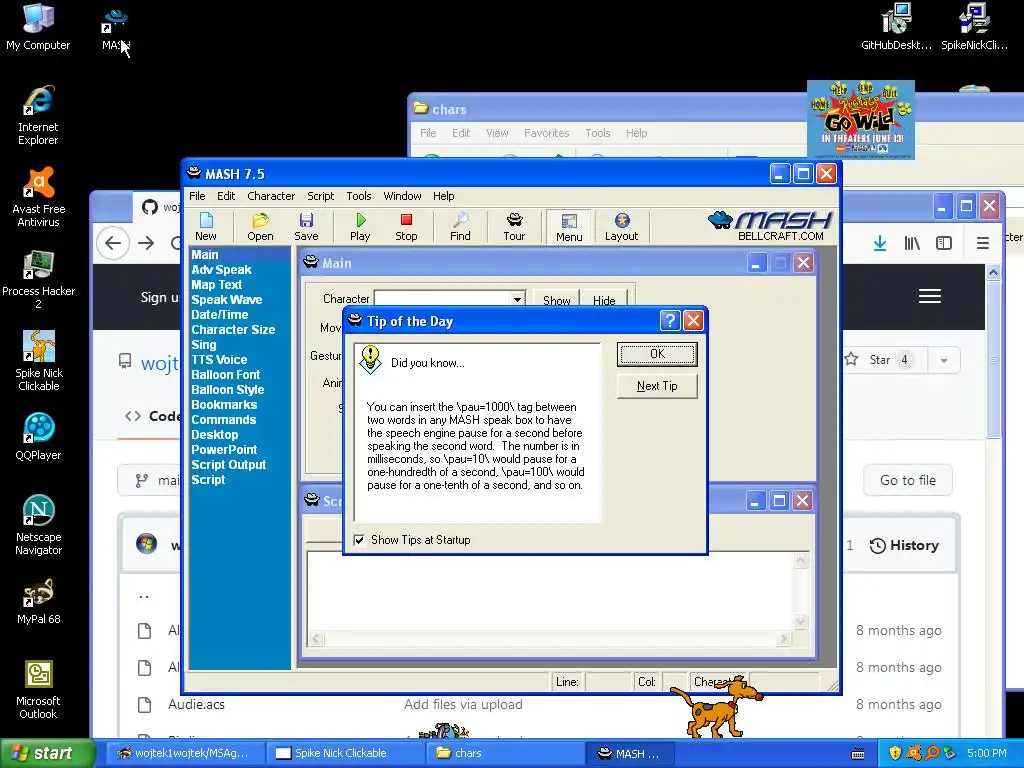This screenshot has width=1024, height=768.
Task: Open the Tools menu in MASH
Action: pyautogui.click(x=359, y=196)
